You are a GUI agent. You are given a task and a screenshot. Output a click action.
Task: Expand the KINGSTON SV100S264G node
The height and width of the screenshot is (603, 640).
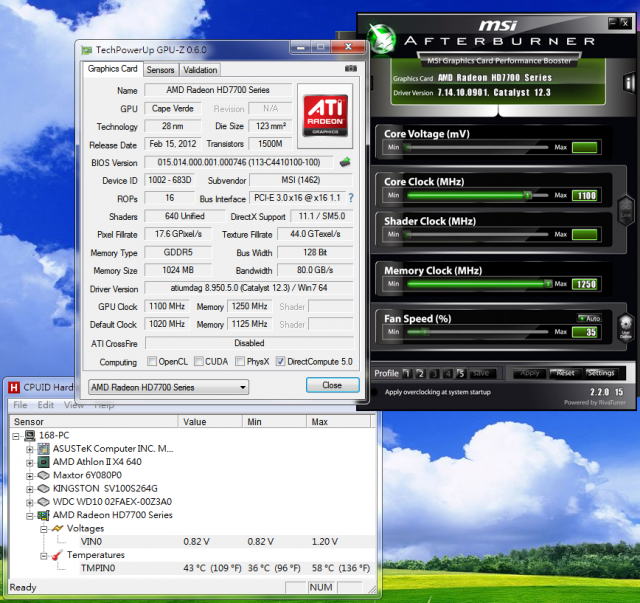point(29,489)
